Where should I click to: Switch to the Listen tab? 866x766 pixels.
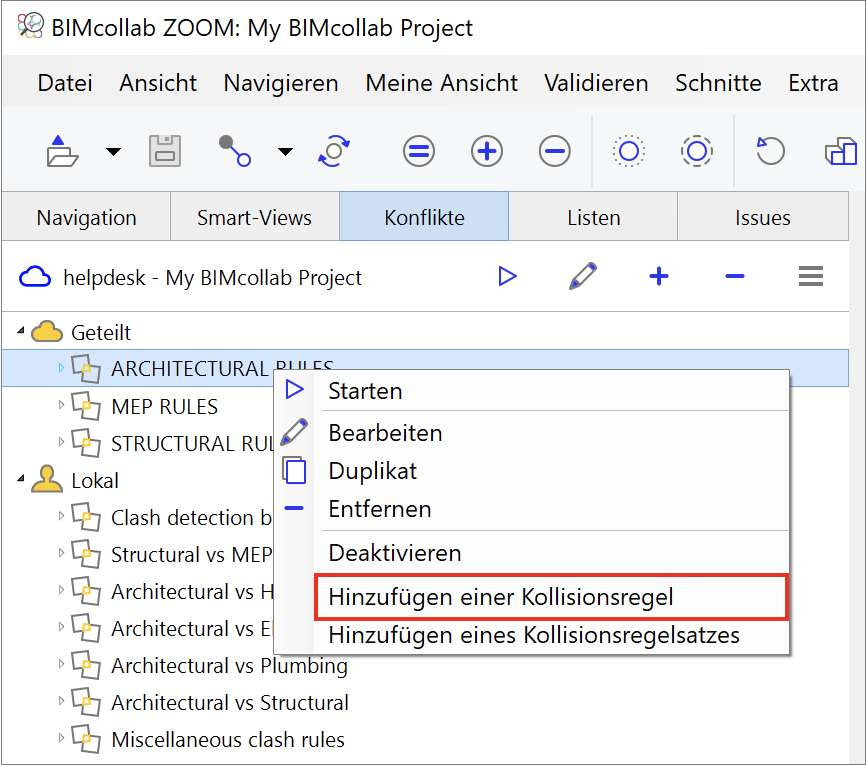(x=593, y=216)
